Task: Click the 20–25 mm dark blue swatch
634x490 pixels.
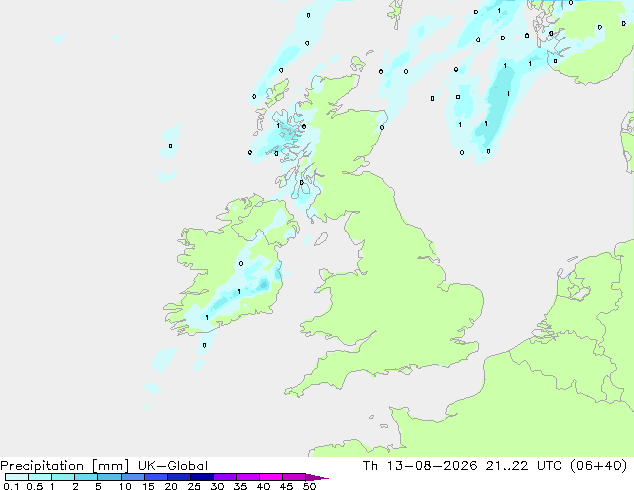Action: point(178,477)
